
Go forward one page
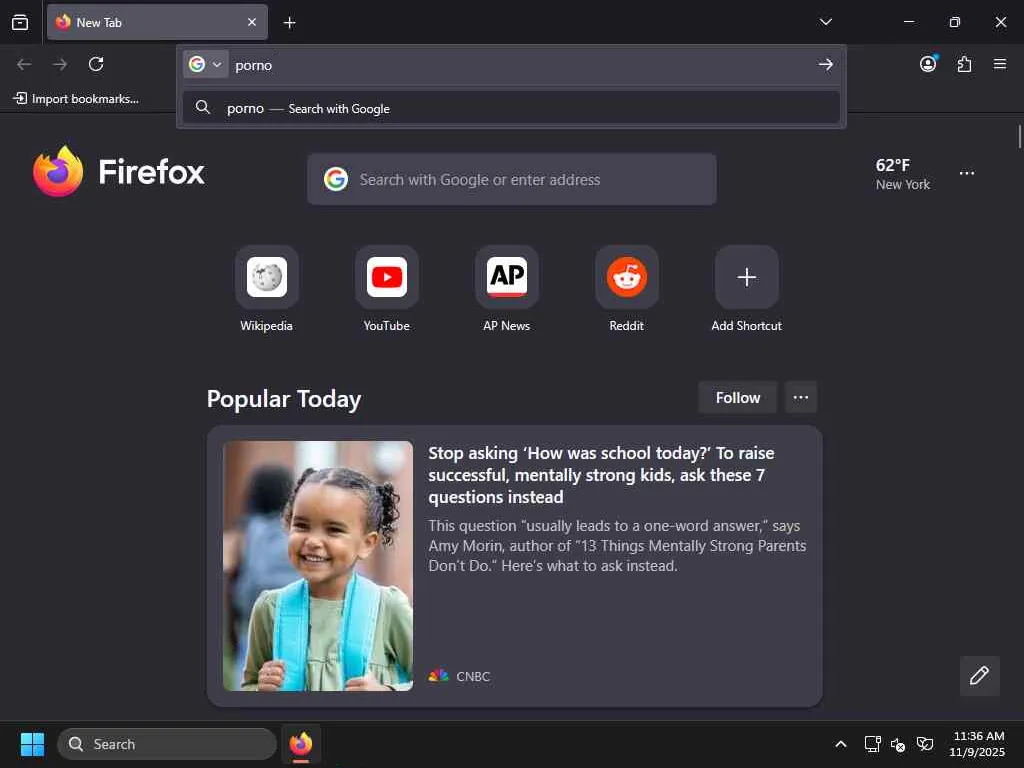pyautogui.click(x=60, y=64)
